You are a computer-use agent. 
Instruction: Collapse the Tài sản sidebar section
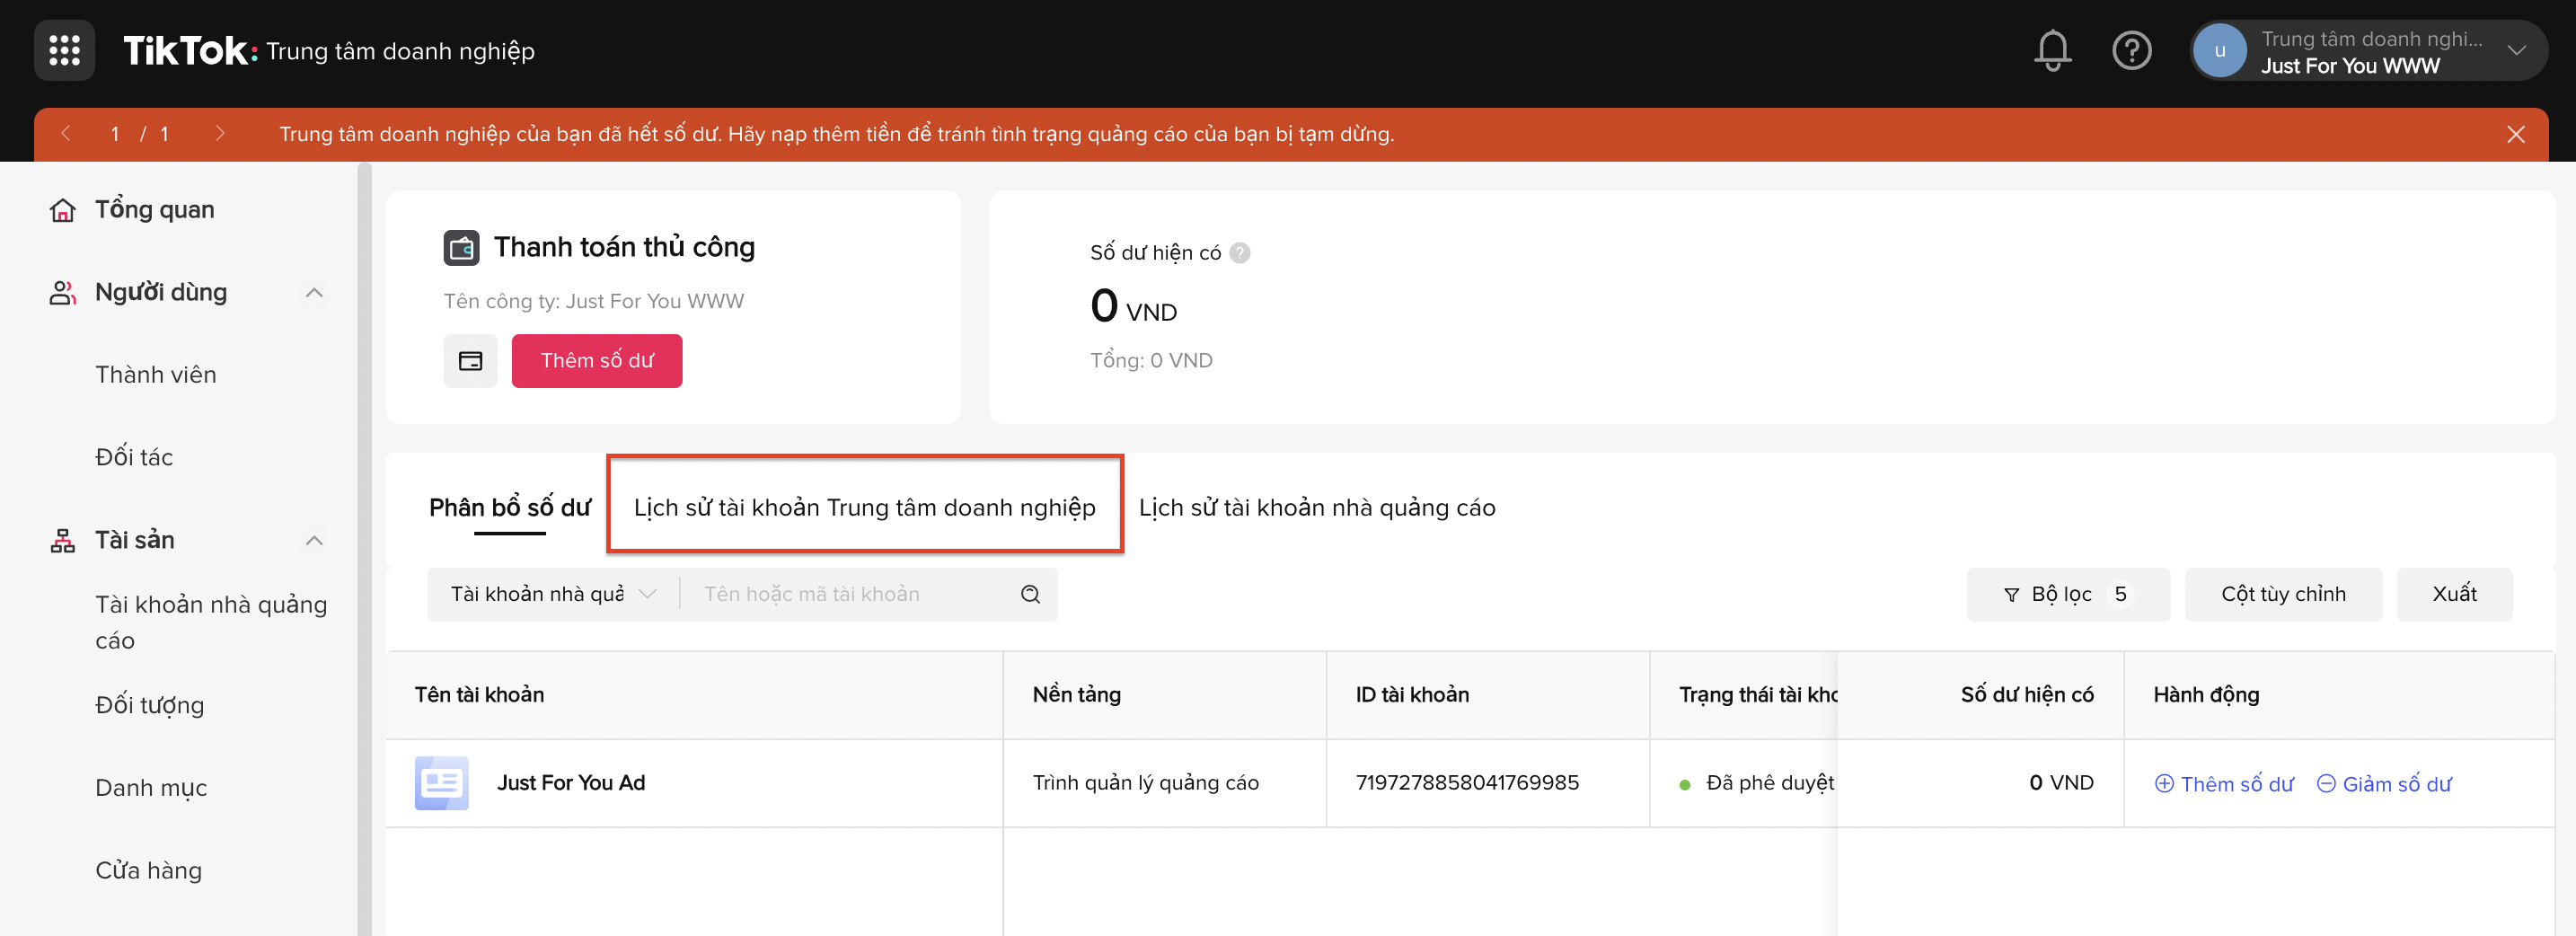(314, 541)
